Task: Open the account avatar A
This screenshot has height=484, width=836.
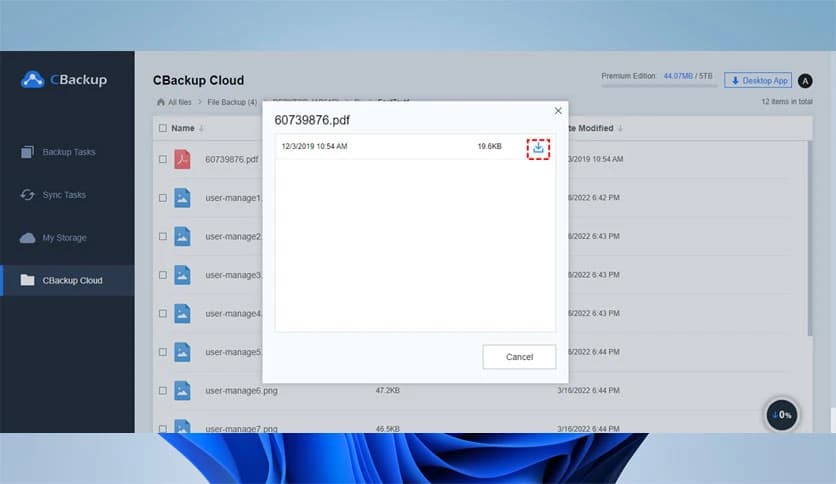Action: click(805, 80)
